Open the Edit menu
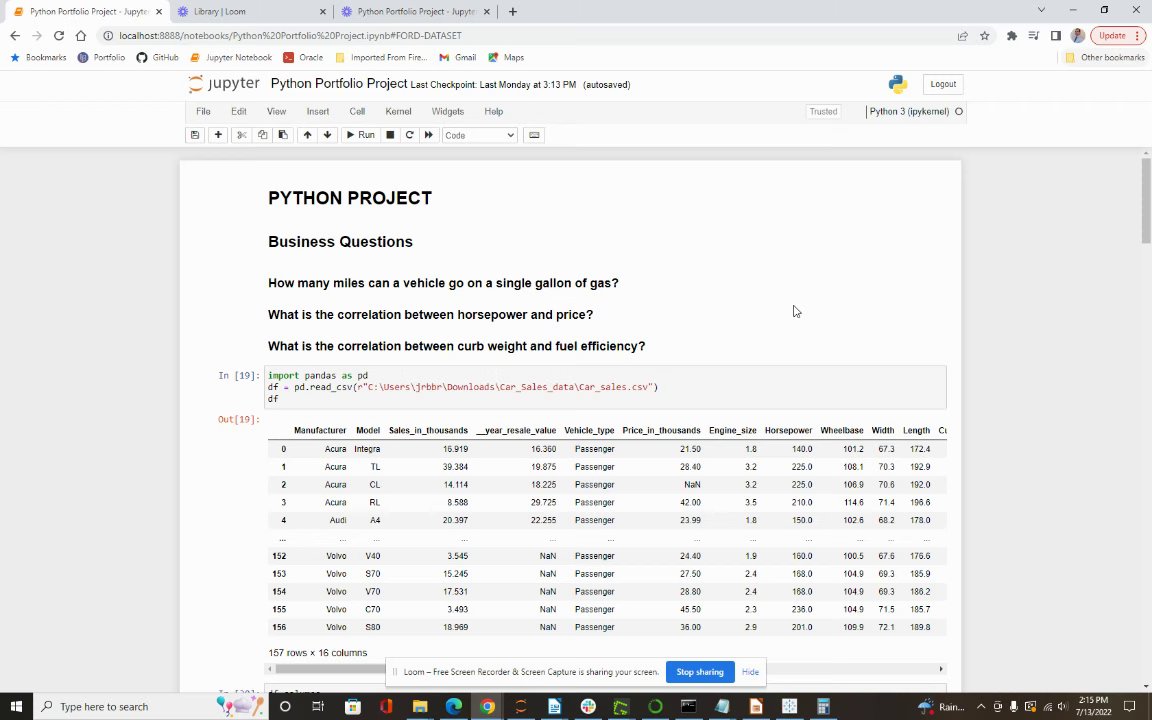Screen dimensions: 1152x720 click(x=239, y=112)
